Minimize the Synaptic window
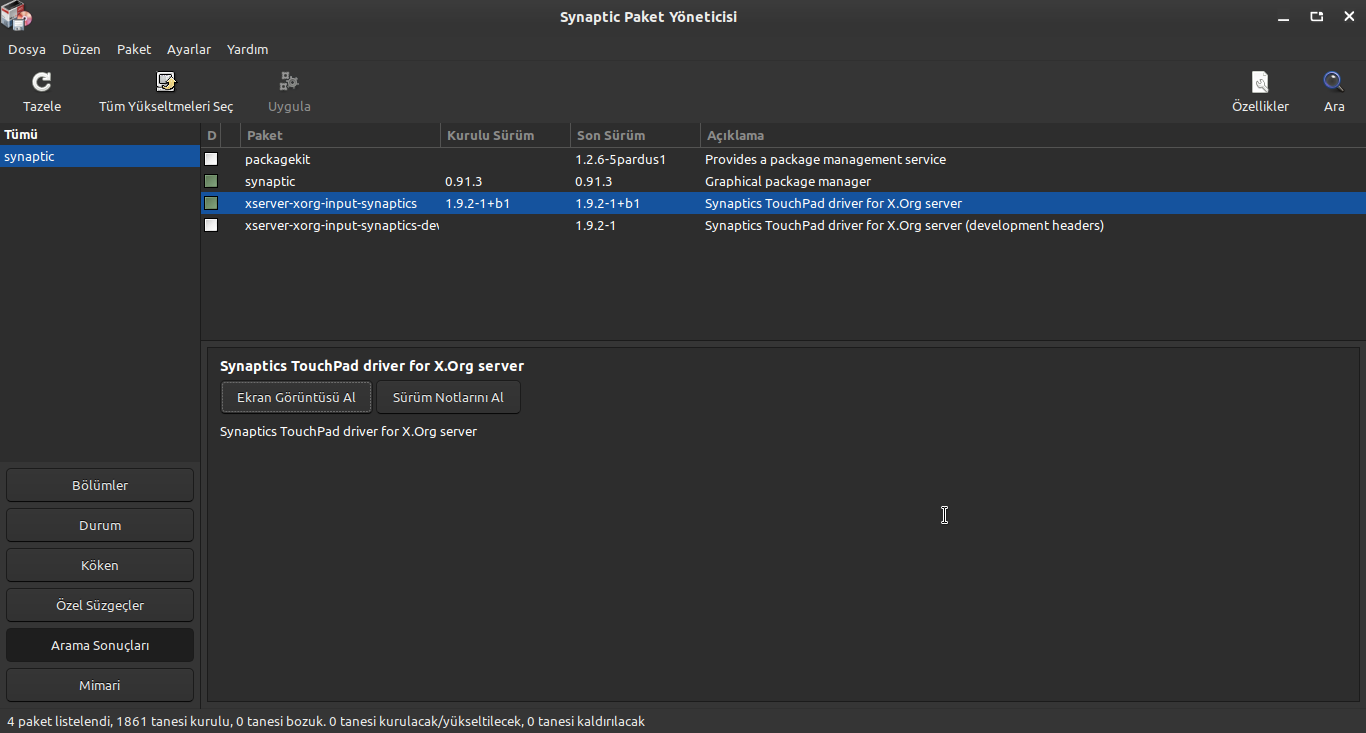This screenshot has height=733, width=1366. [x=1284, y=17]
